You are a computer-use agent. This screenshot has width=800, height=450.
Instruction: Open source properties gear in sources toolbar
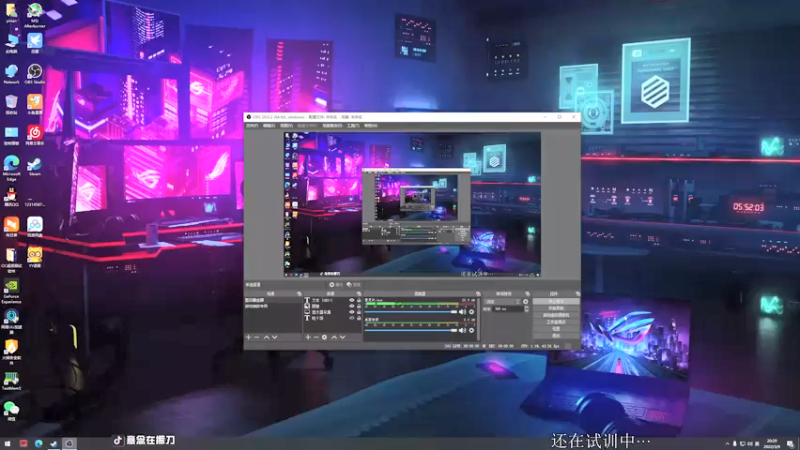(324, 337)
